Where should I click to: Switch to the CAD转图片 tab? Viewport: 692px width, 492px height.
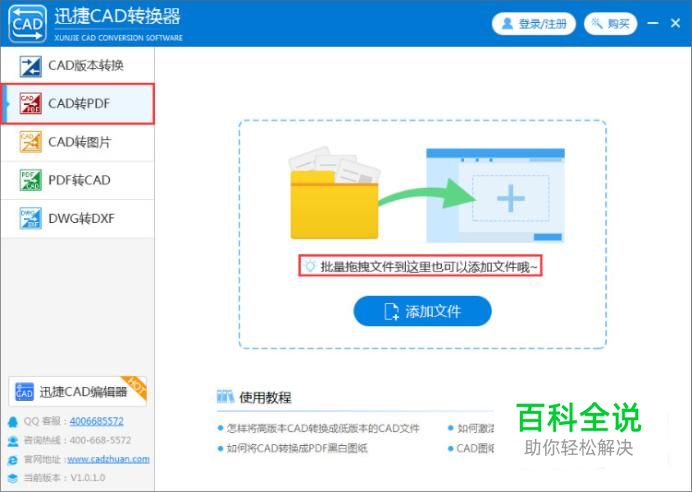coord(78,142)
